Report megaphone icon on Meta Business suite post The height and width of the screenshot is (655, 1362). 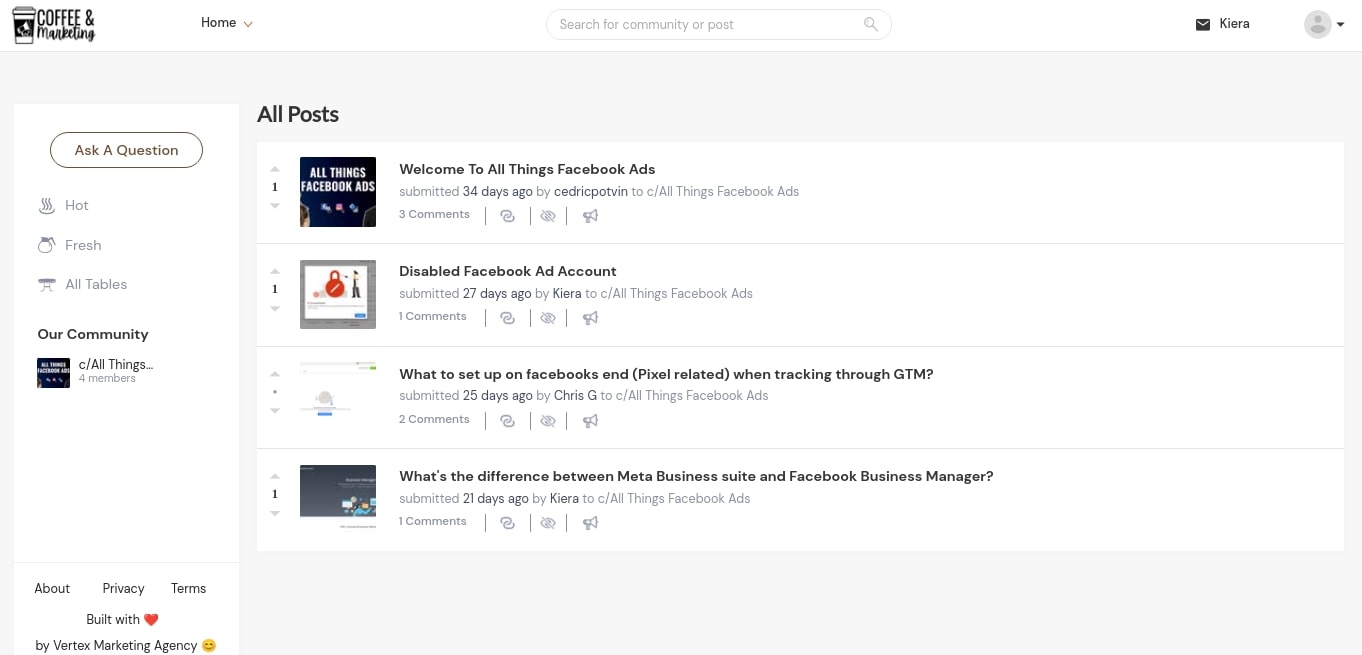click(591, 523)
